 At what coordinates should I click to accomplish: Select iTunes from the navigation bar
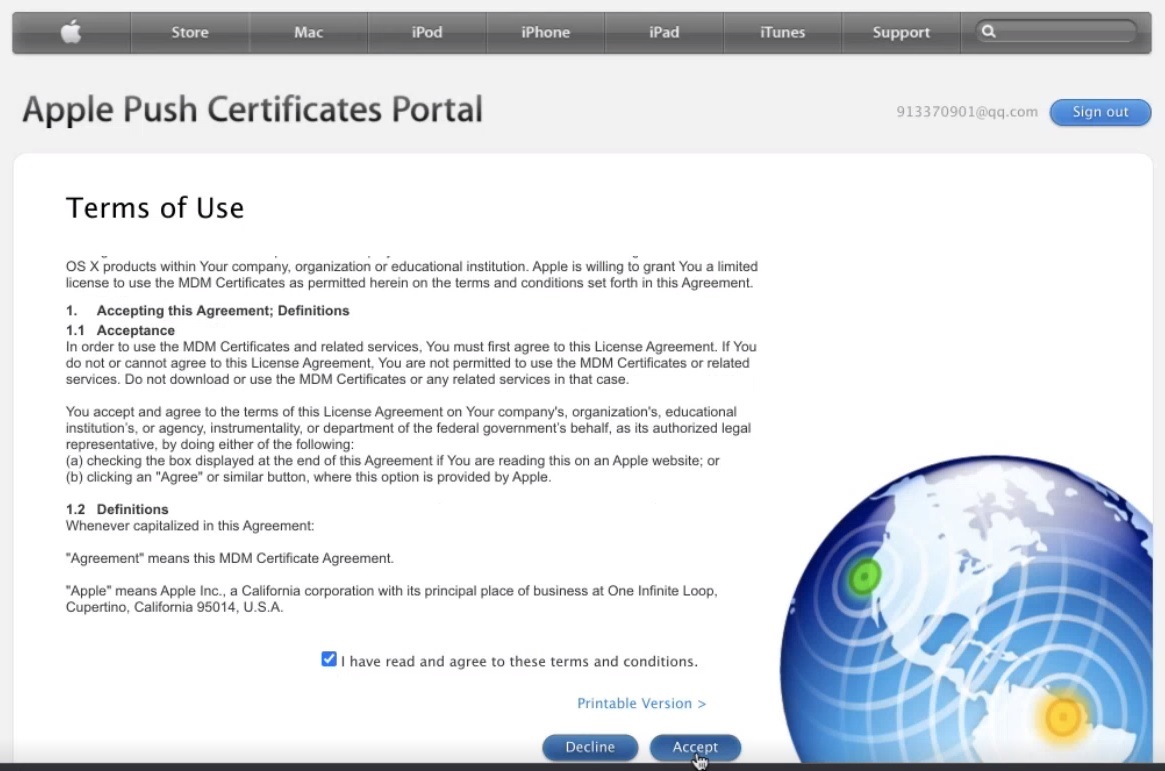[781, 31]
